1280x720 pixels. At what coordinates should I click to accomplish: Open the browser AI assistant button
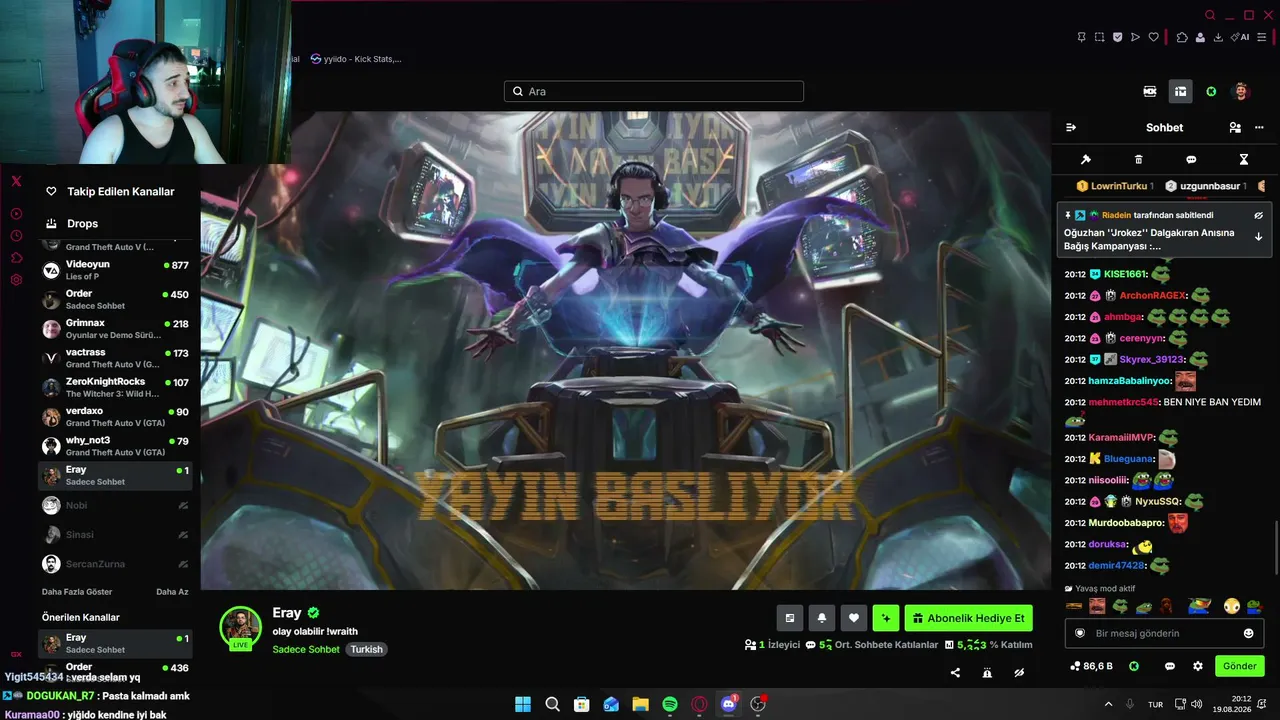point(1240,37)
